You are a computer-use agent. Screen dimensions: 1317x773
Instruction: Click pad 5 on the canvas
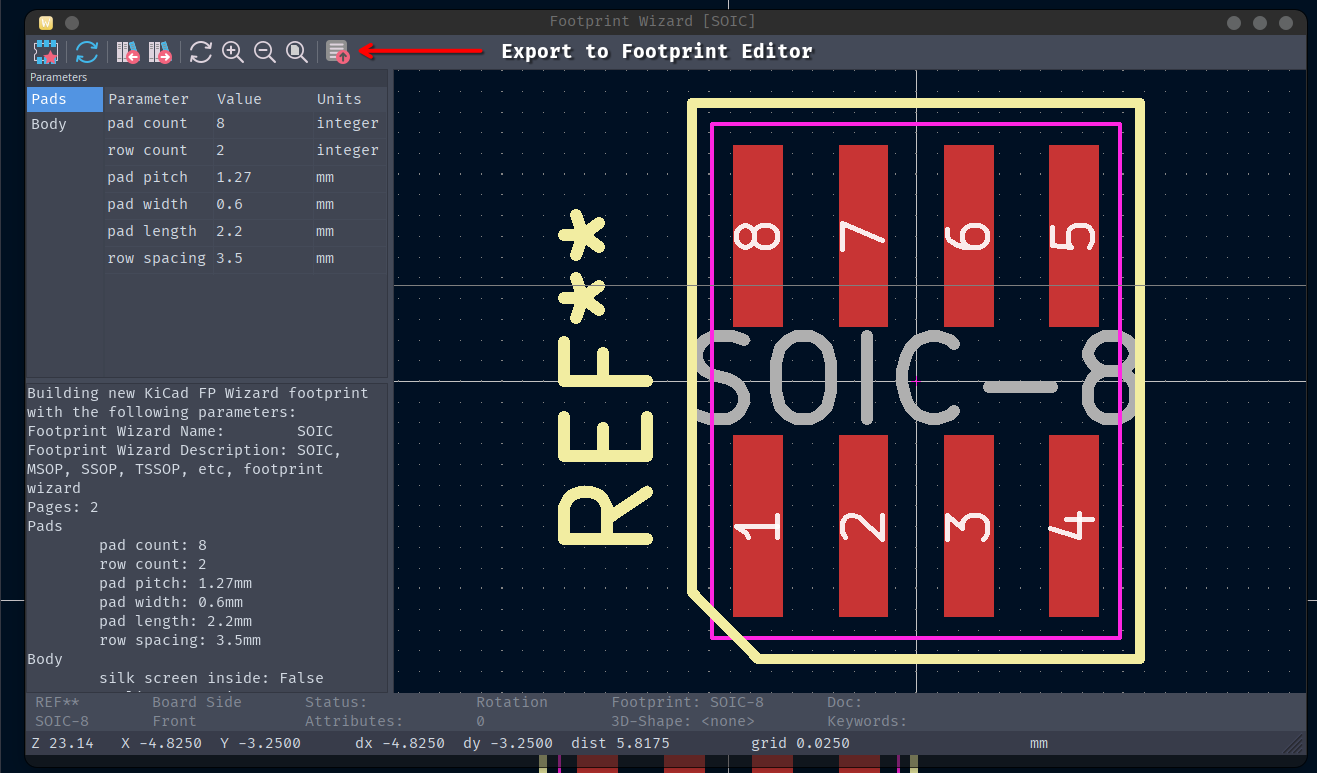1074,236
